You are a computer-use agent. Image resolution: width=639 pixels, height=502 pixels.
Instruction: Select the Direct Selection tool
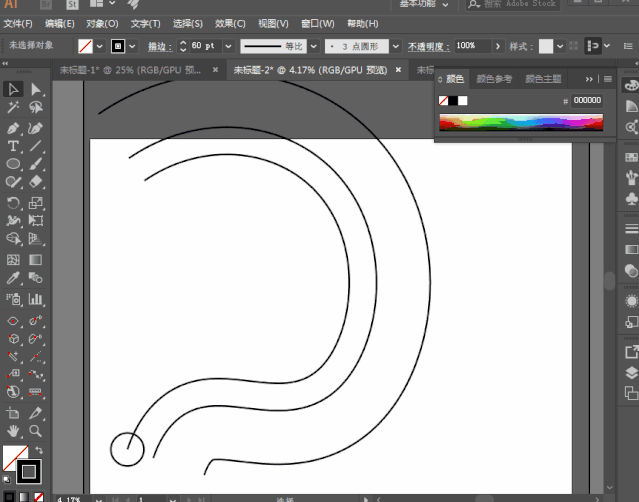(x=35, y=89)
